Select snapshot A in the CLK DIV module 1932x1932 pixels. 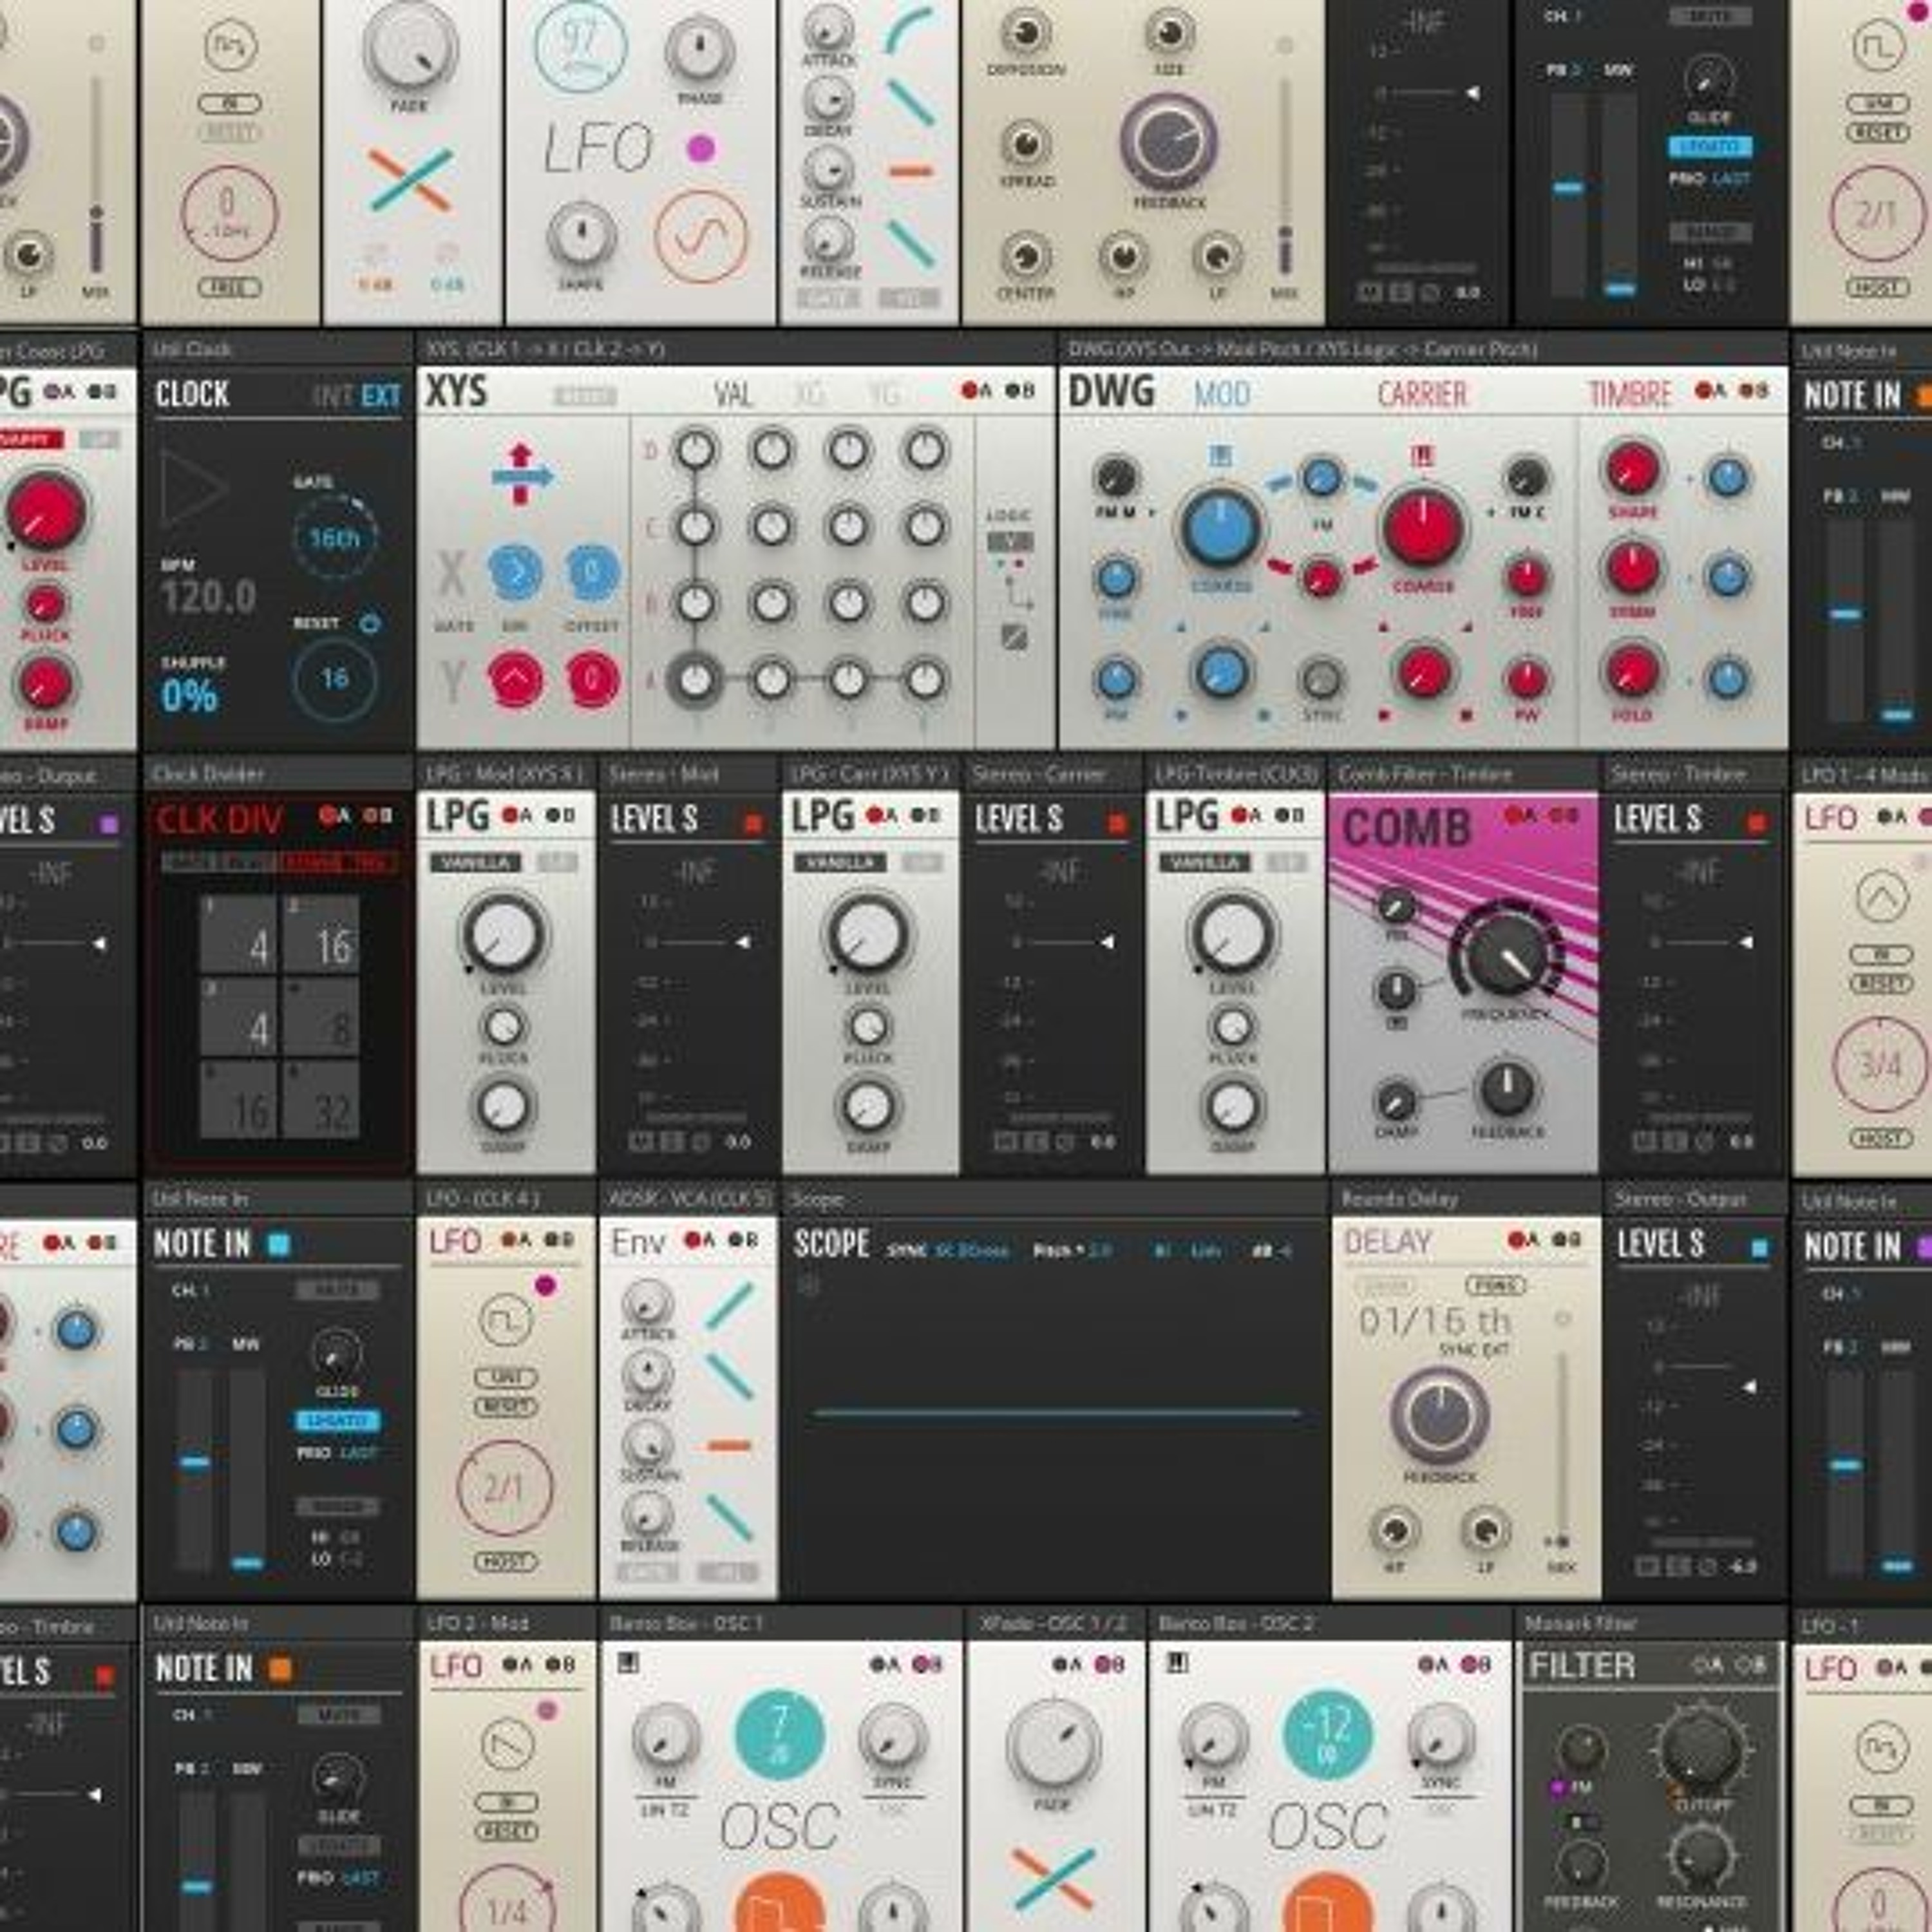pos(335,815)
